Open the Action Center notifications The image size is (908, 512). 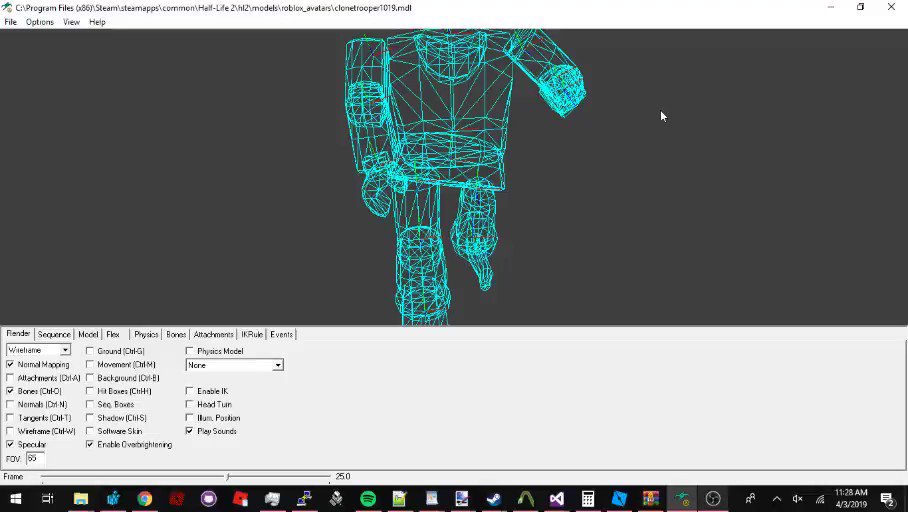pyautogui.click(x=888, y=499)
